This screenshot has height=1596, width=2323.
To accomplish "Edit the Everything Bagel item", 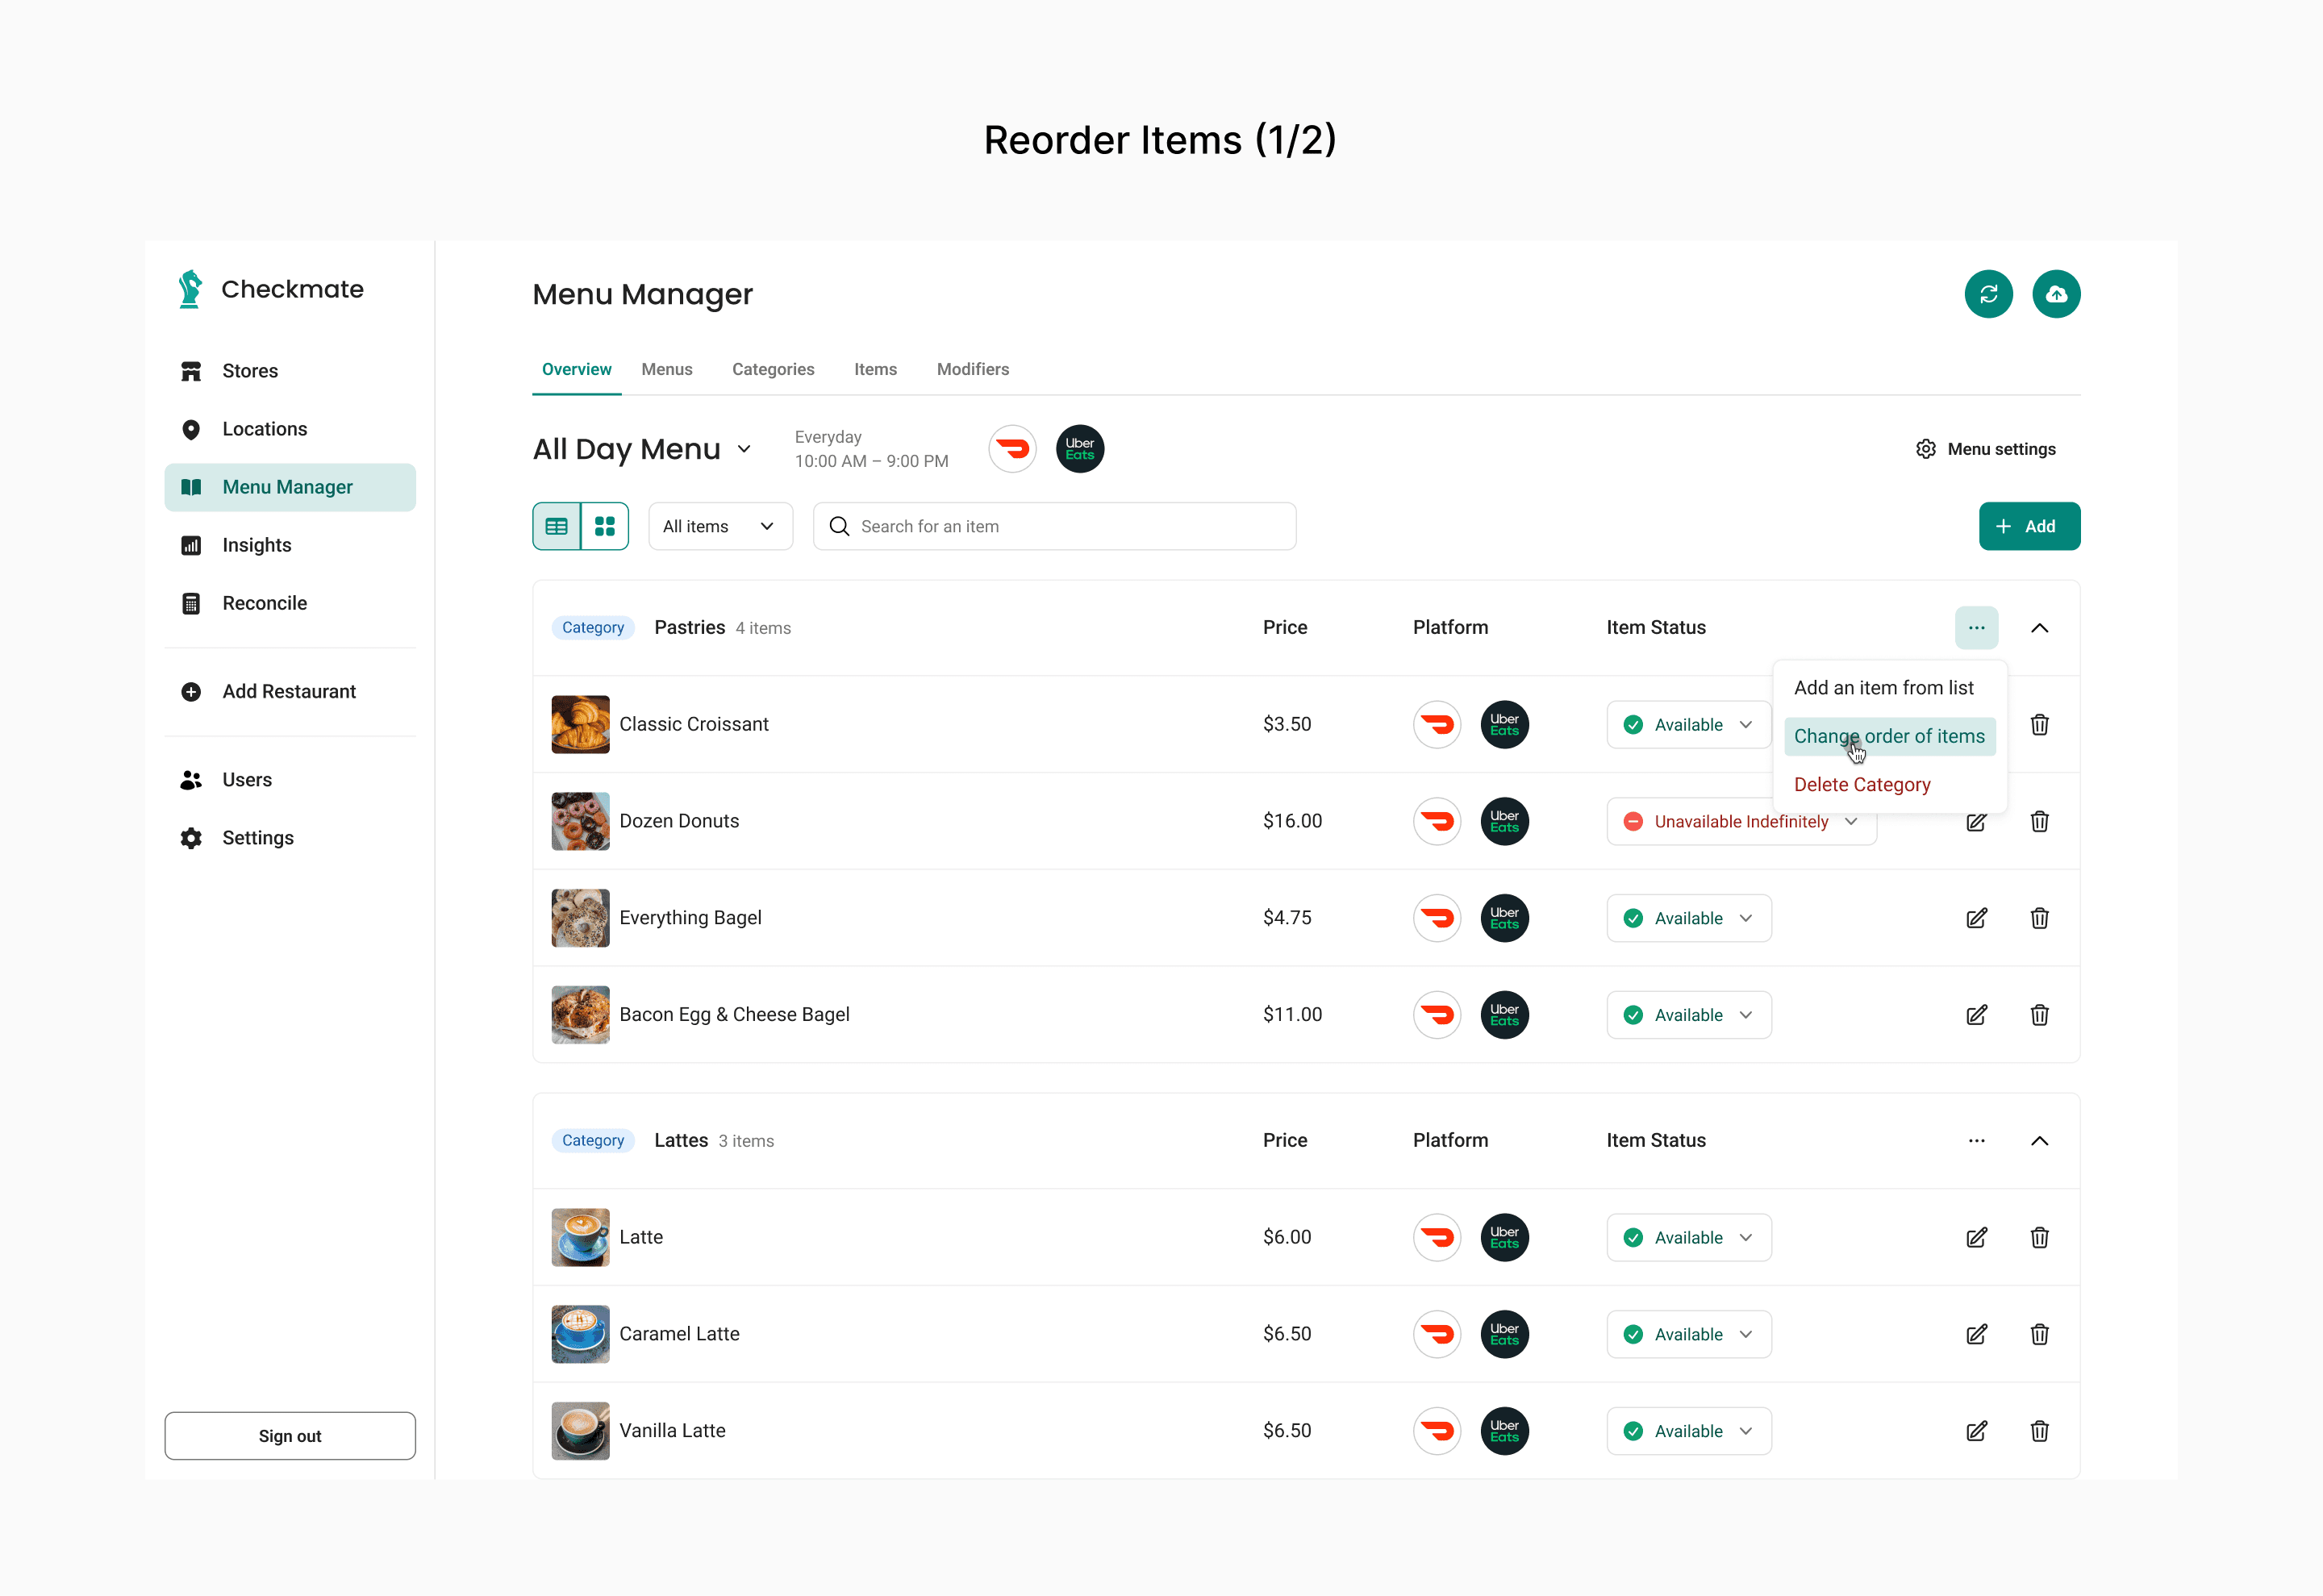I will tap(1976, 918).
